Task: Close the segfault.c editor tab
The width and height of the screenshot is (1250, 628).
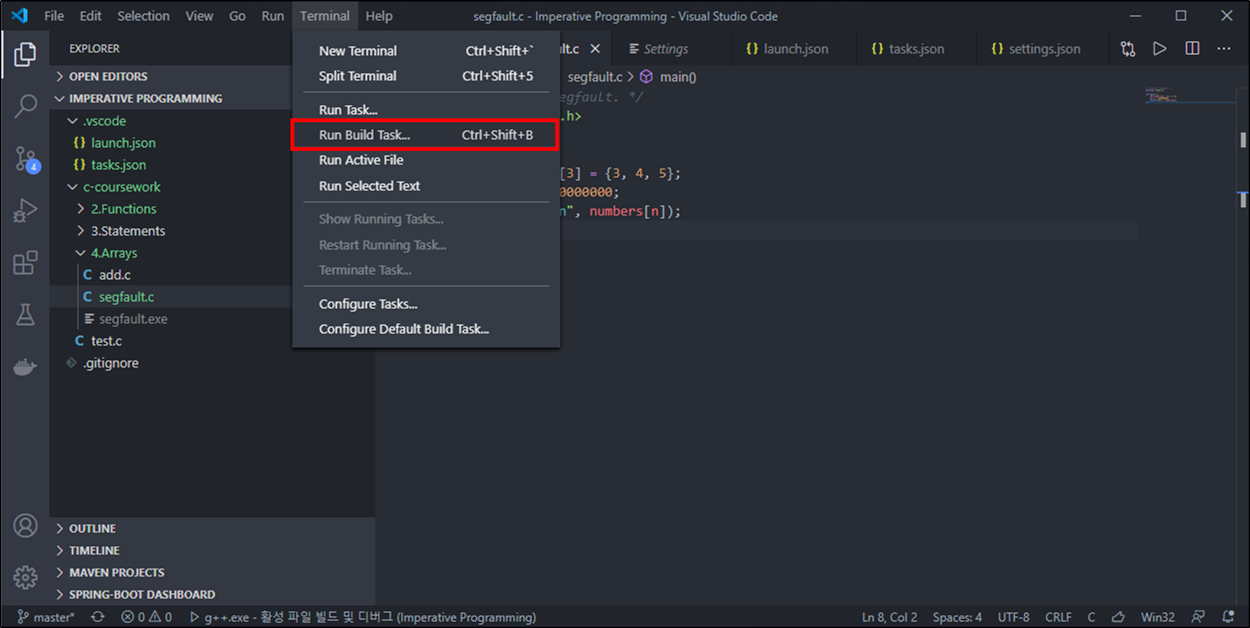Action: [595, 48]
